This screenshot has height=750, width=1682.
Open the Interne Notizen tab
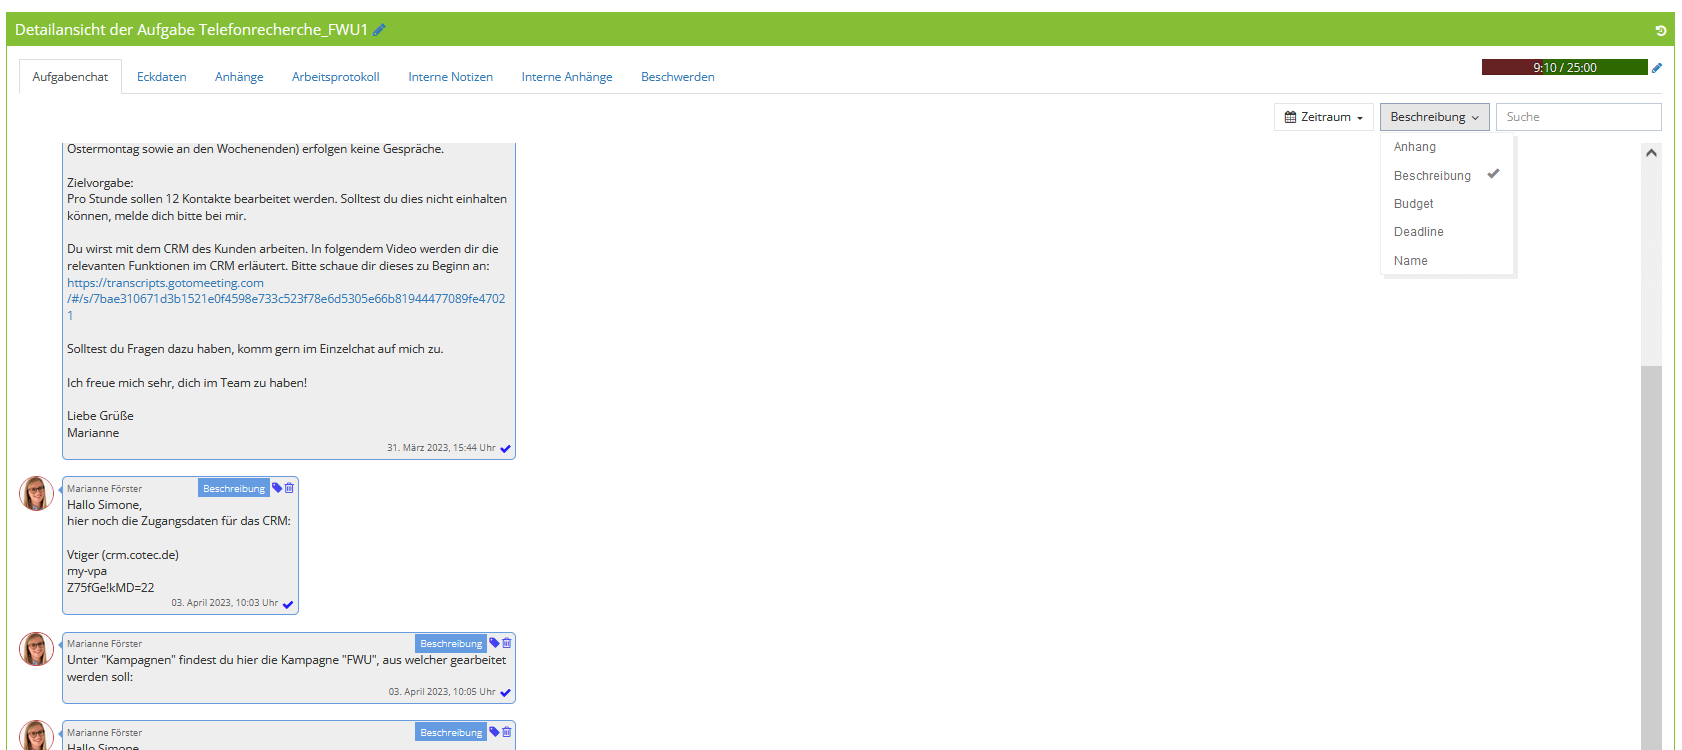tap(450, 77)
